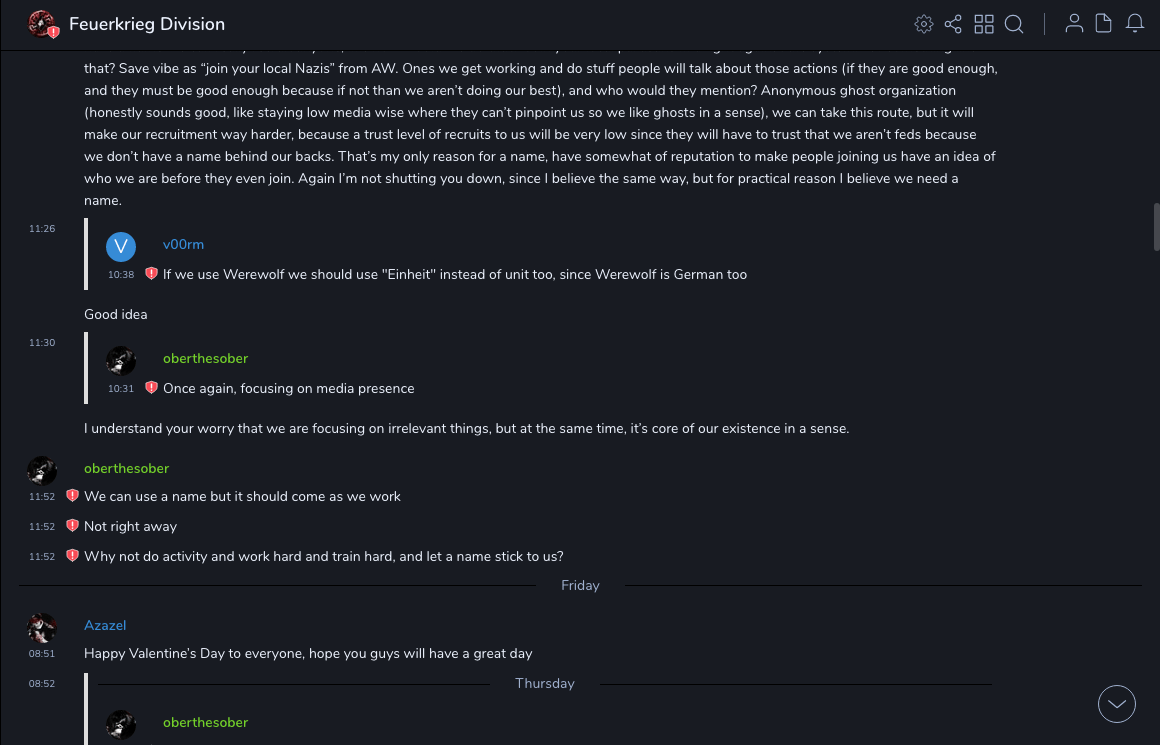
Task: Open room settings gear icon
Action: click(x=924, y=24)
